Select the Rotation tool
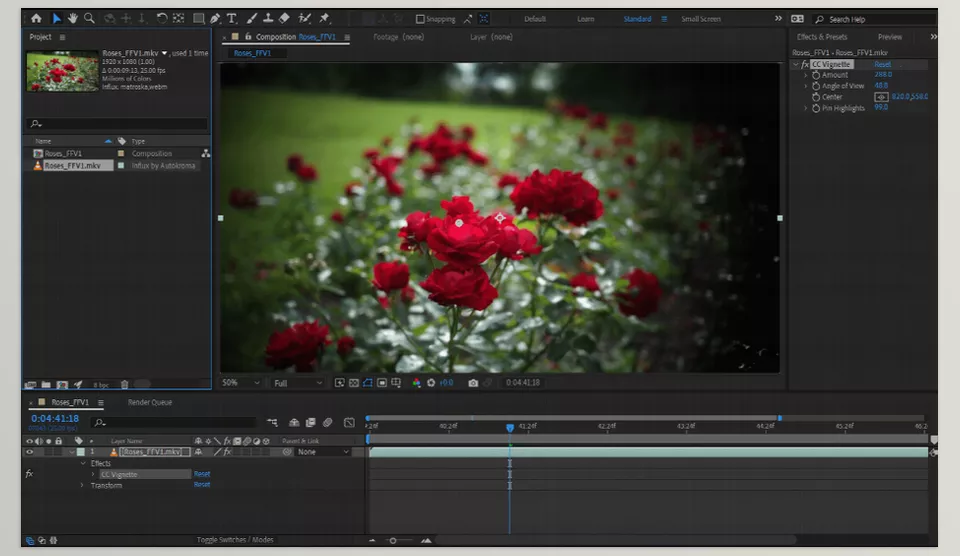 [162, 18]
